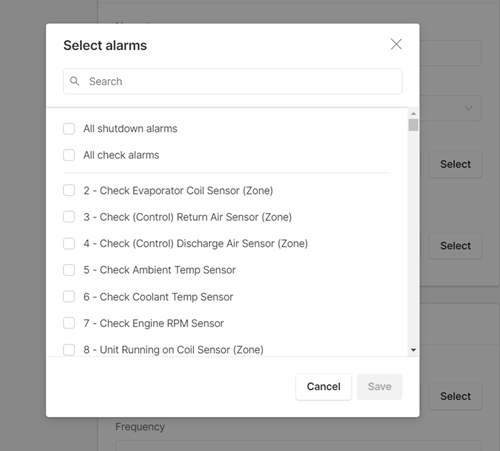This screenshot has width=500, height=451.
Task: Open the dimmed dropdown chevron behind the dialog
Action: pos(469,108)
